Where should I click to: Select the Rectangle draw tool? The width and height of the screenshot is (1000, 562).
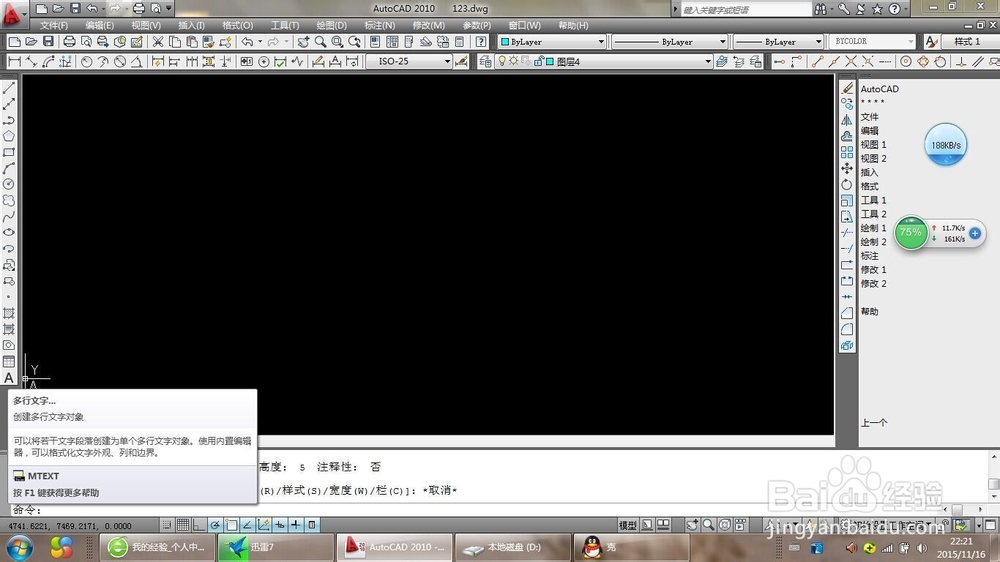tap(9, 152)
